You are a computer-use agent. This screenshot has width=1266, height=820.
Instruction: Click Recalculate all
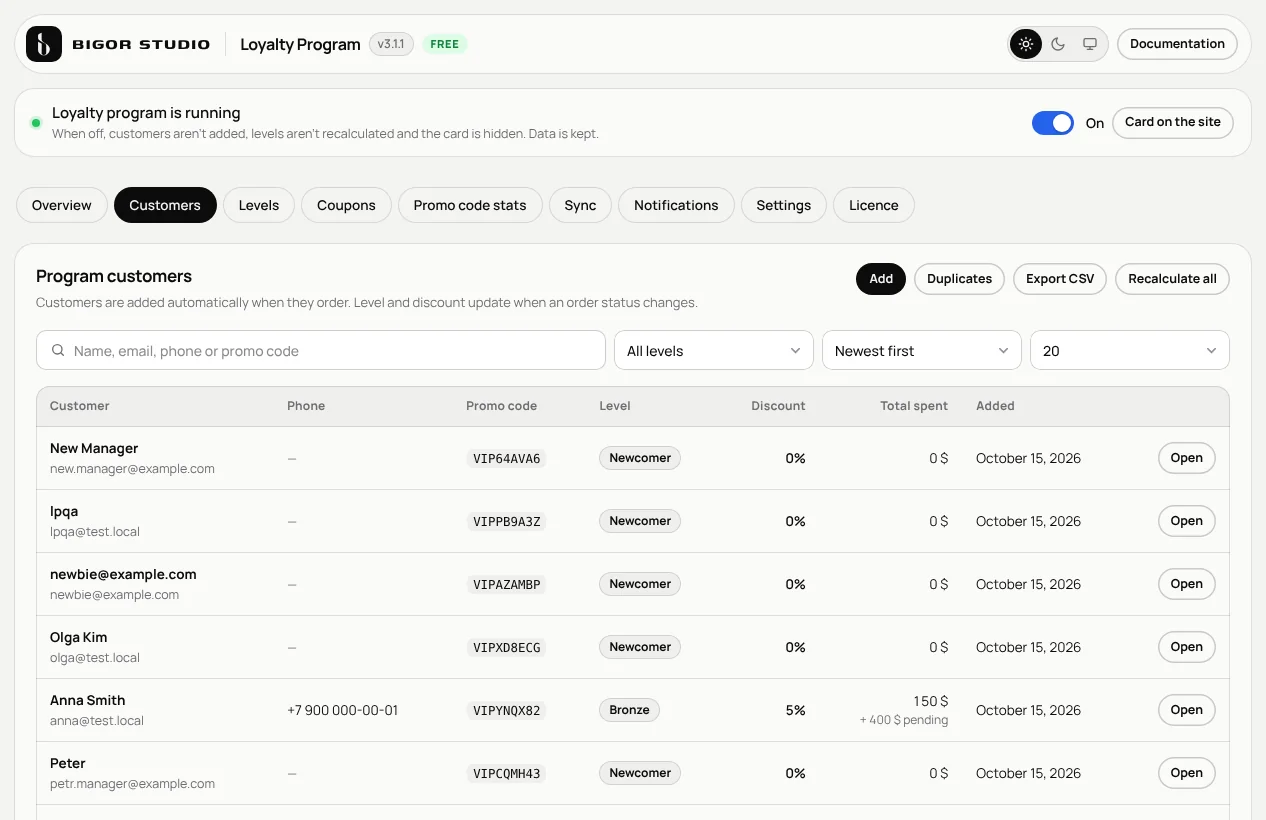[x=1172, y=279]
